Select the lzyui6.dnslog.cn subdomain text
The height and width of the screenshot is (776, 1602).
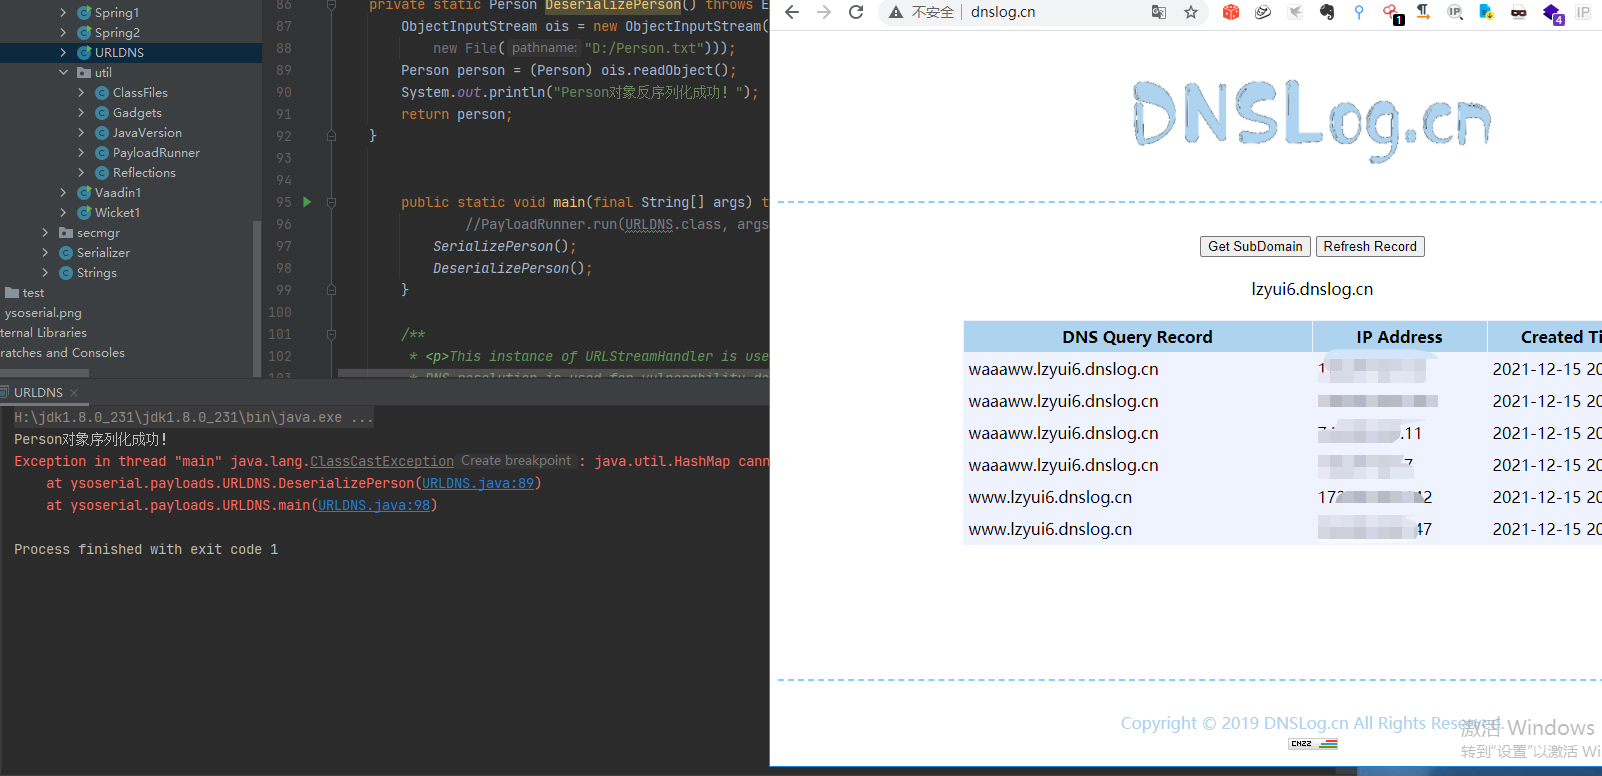click(x=1312, y=289)
